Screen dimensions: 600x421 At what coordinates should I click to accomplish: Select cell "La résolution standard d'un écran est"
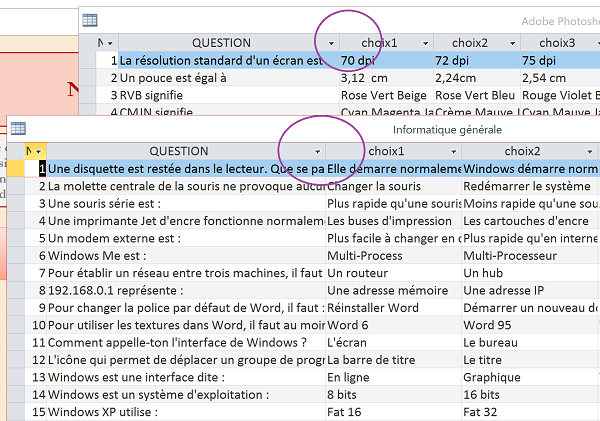(x=229, y=60)
